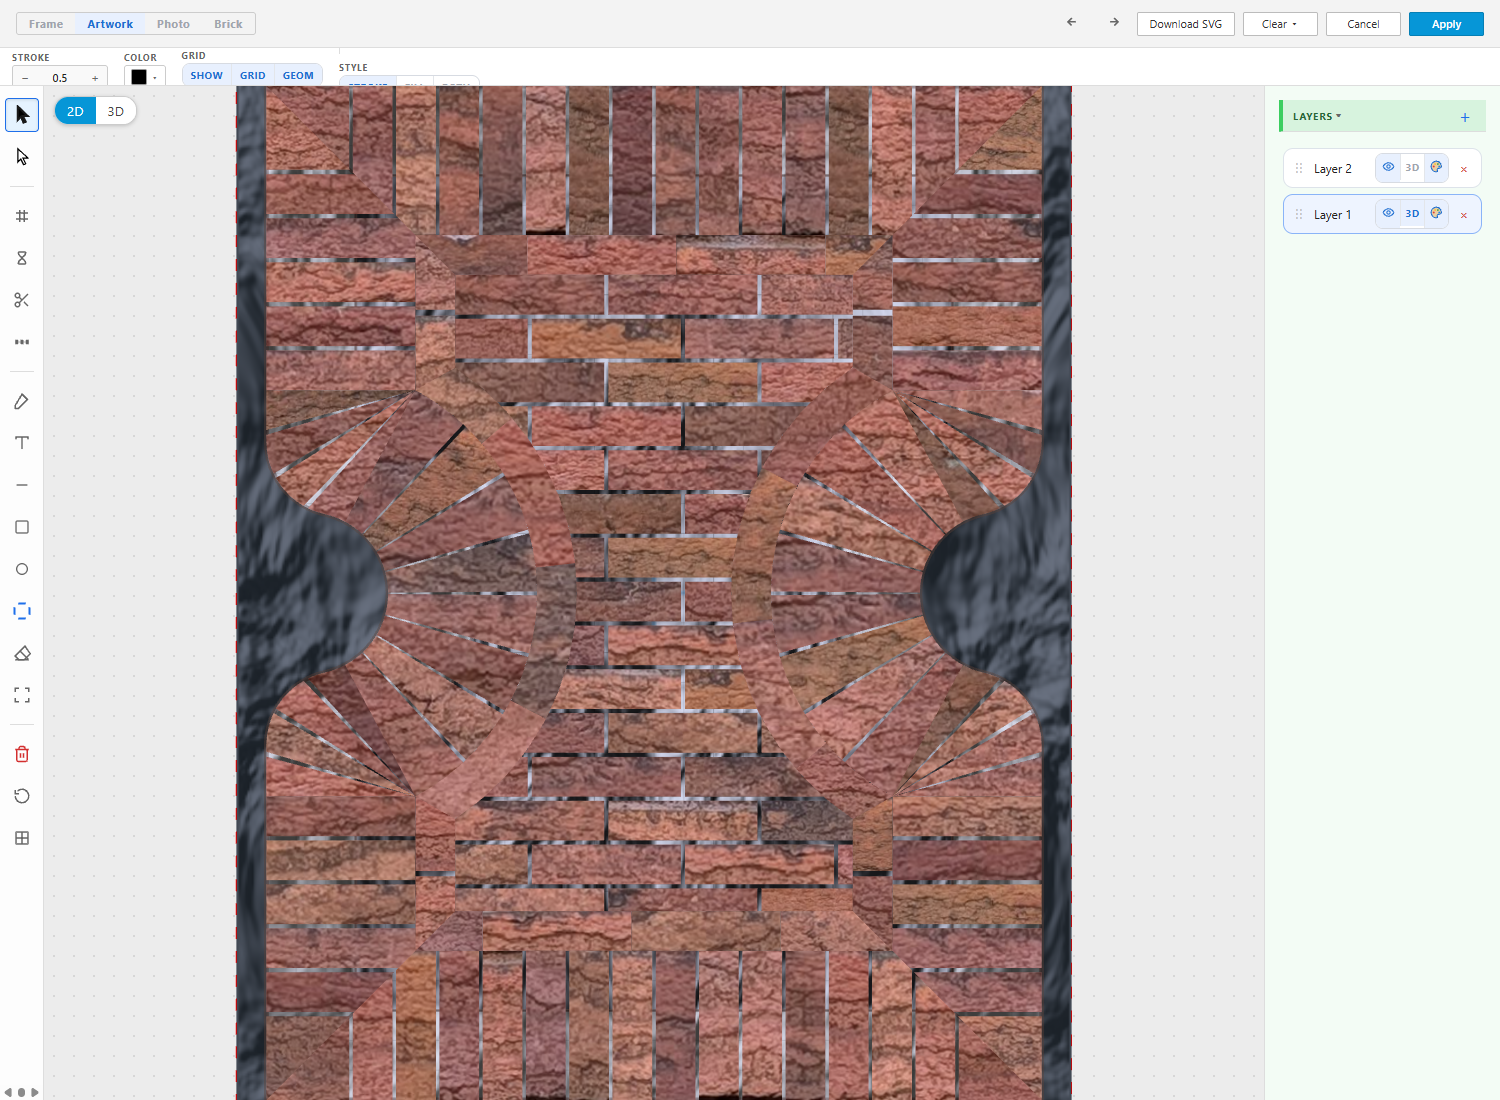This screenshot has width=1500, height=1100.
Task: Switch canvas view to 2D
Action: pos(75,111)
